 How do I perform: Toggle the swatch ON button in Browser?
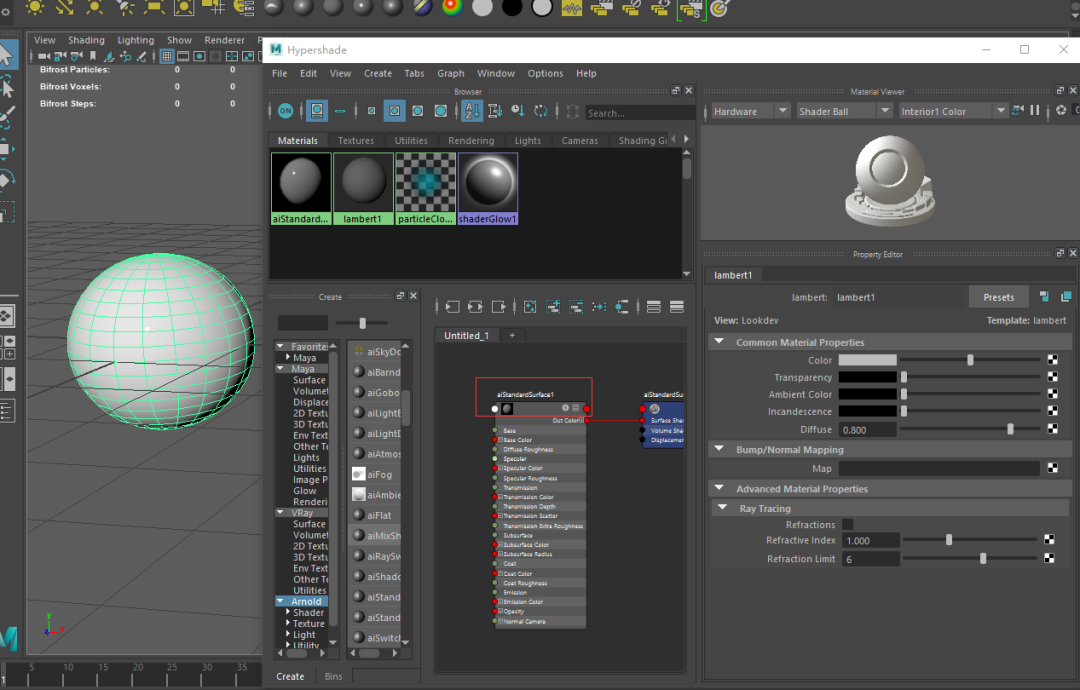(286, 111)
